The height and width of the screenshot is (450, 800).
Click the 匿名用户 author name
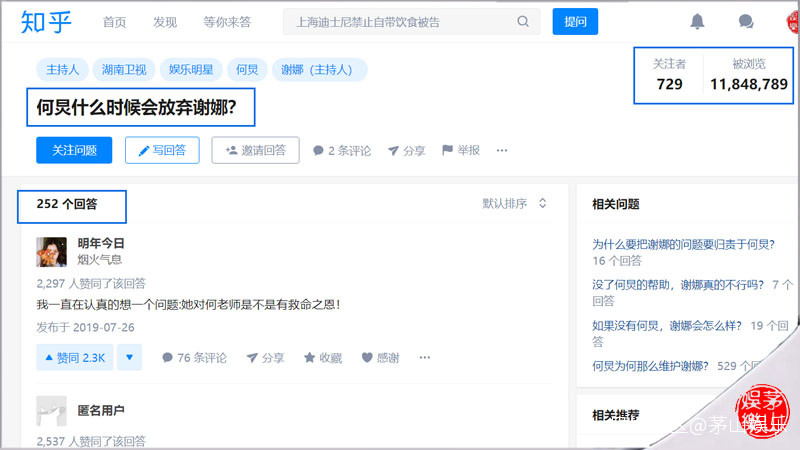101,411
